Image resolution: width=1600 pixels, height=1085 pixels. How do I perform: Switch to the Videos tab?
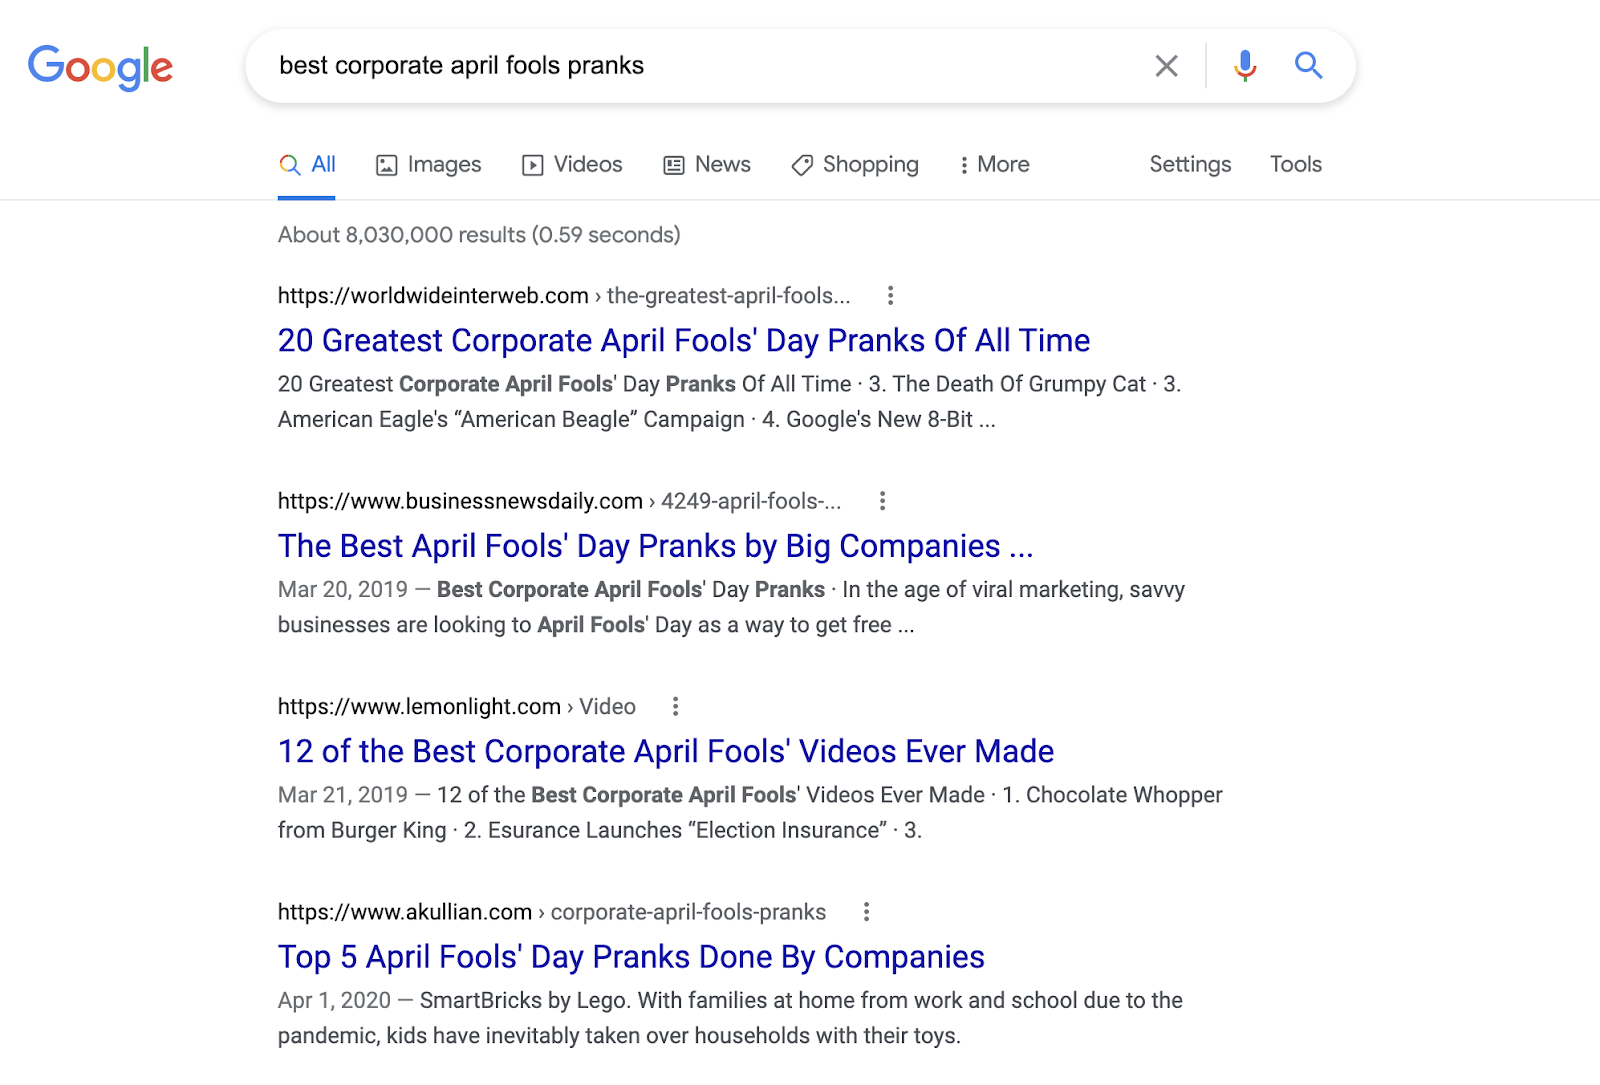point(573,165)
